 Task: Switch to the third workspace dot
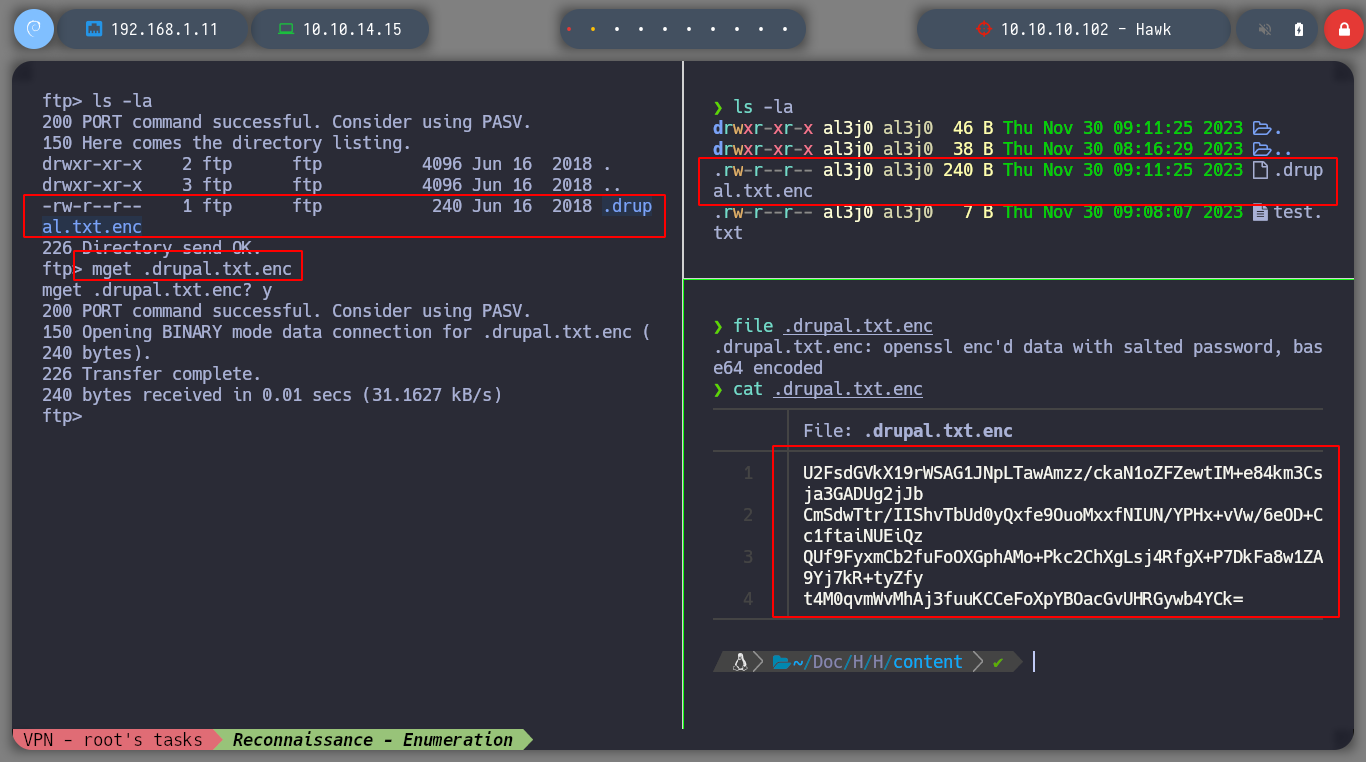tap(617, 30)
